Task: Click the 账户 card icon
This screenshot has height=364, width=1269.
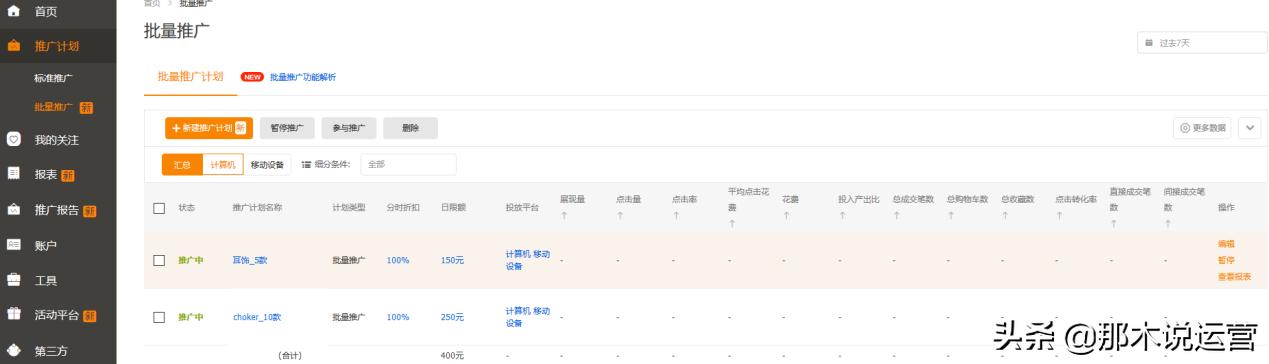Action: [13, 245]
